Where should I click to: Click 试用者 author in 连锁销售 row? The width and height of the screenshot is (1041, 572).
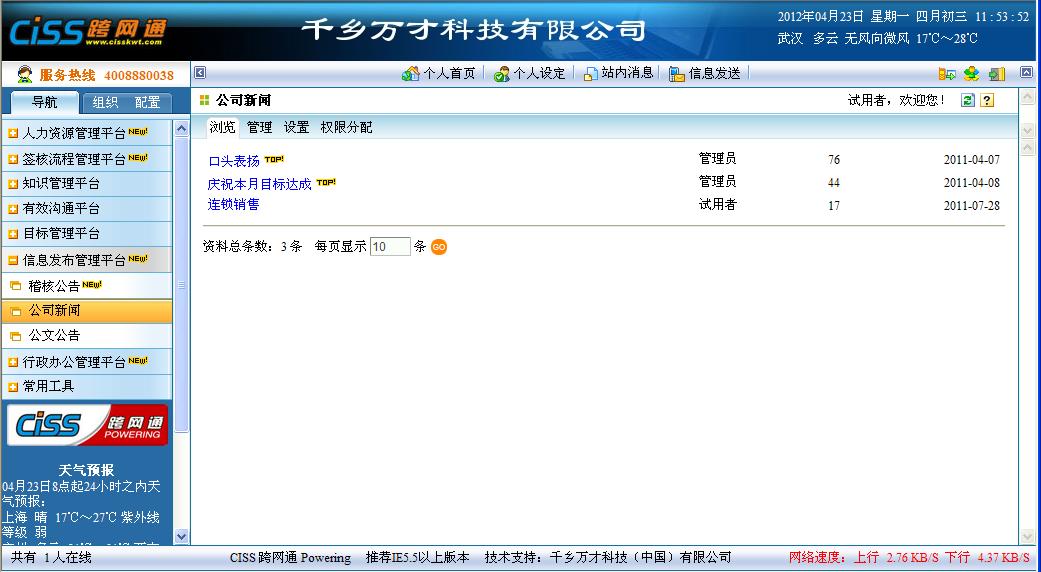click(x=718, y=204)
